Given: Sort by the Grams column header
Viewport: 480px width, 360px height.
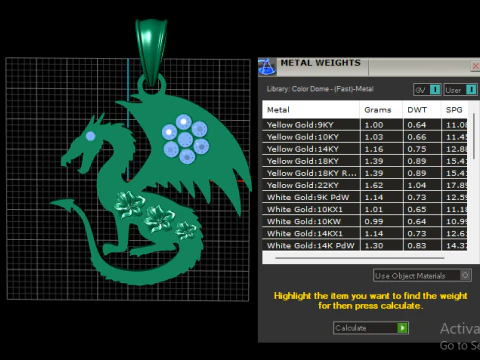Looking at the screenshot, I should click(381, 110).
